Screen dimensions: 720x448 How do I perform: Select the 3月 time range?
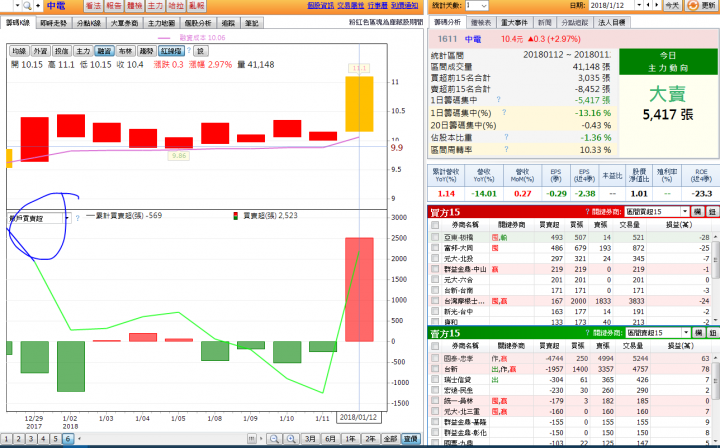coord(310,439)
